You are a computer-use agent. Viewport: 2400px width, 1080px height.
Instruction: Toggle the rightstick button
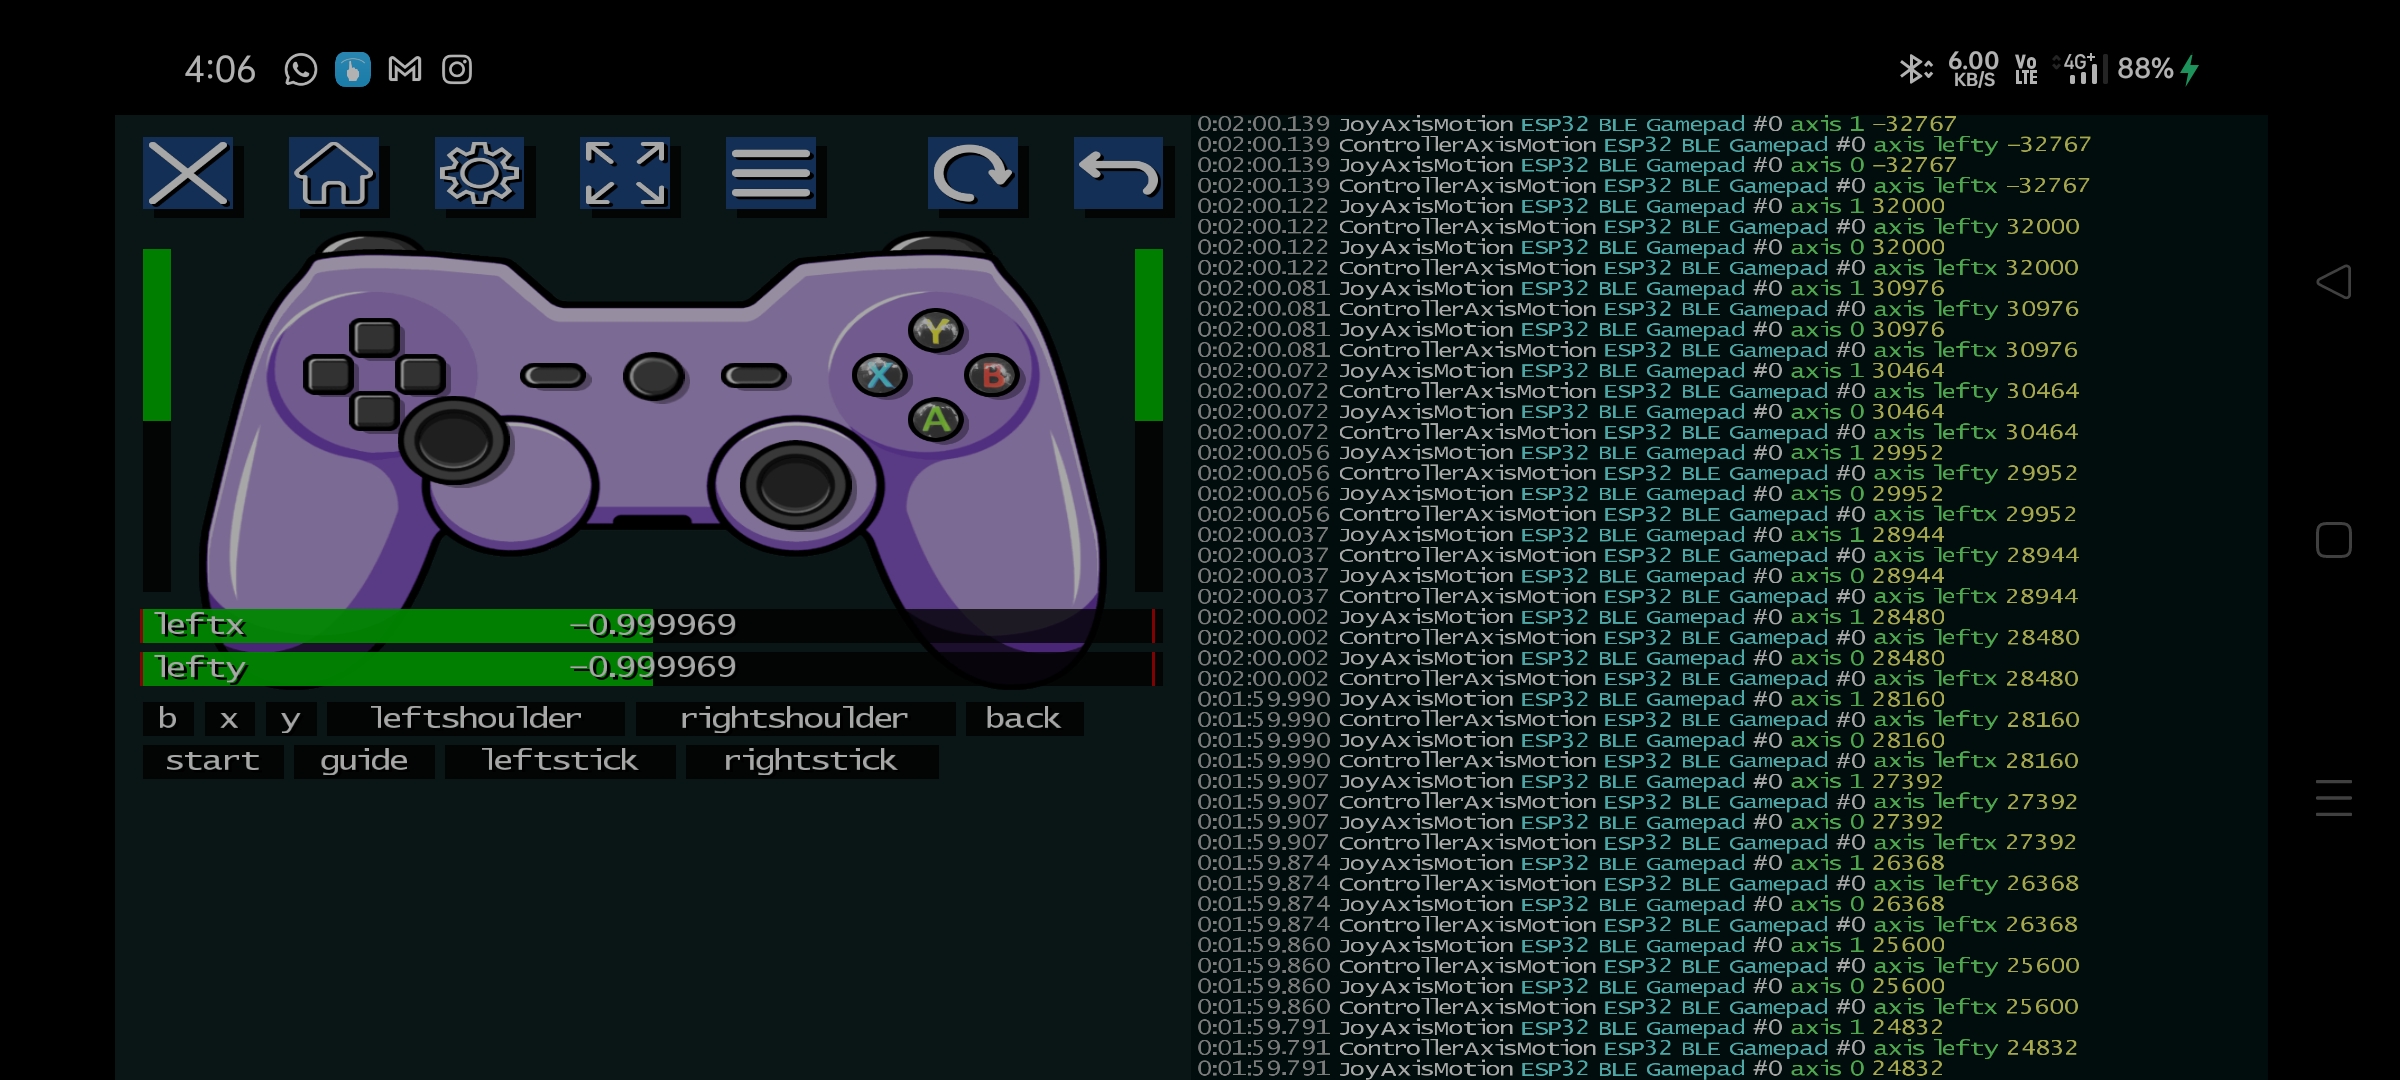point(810,760)
